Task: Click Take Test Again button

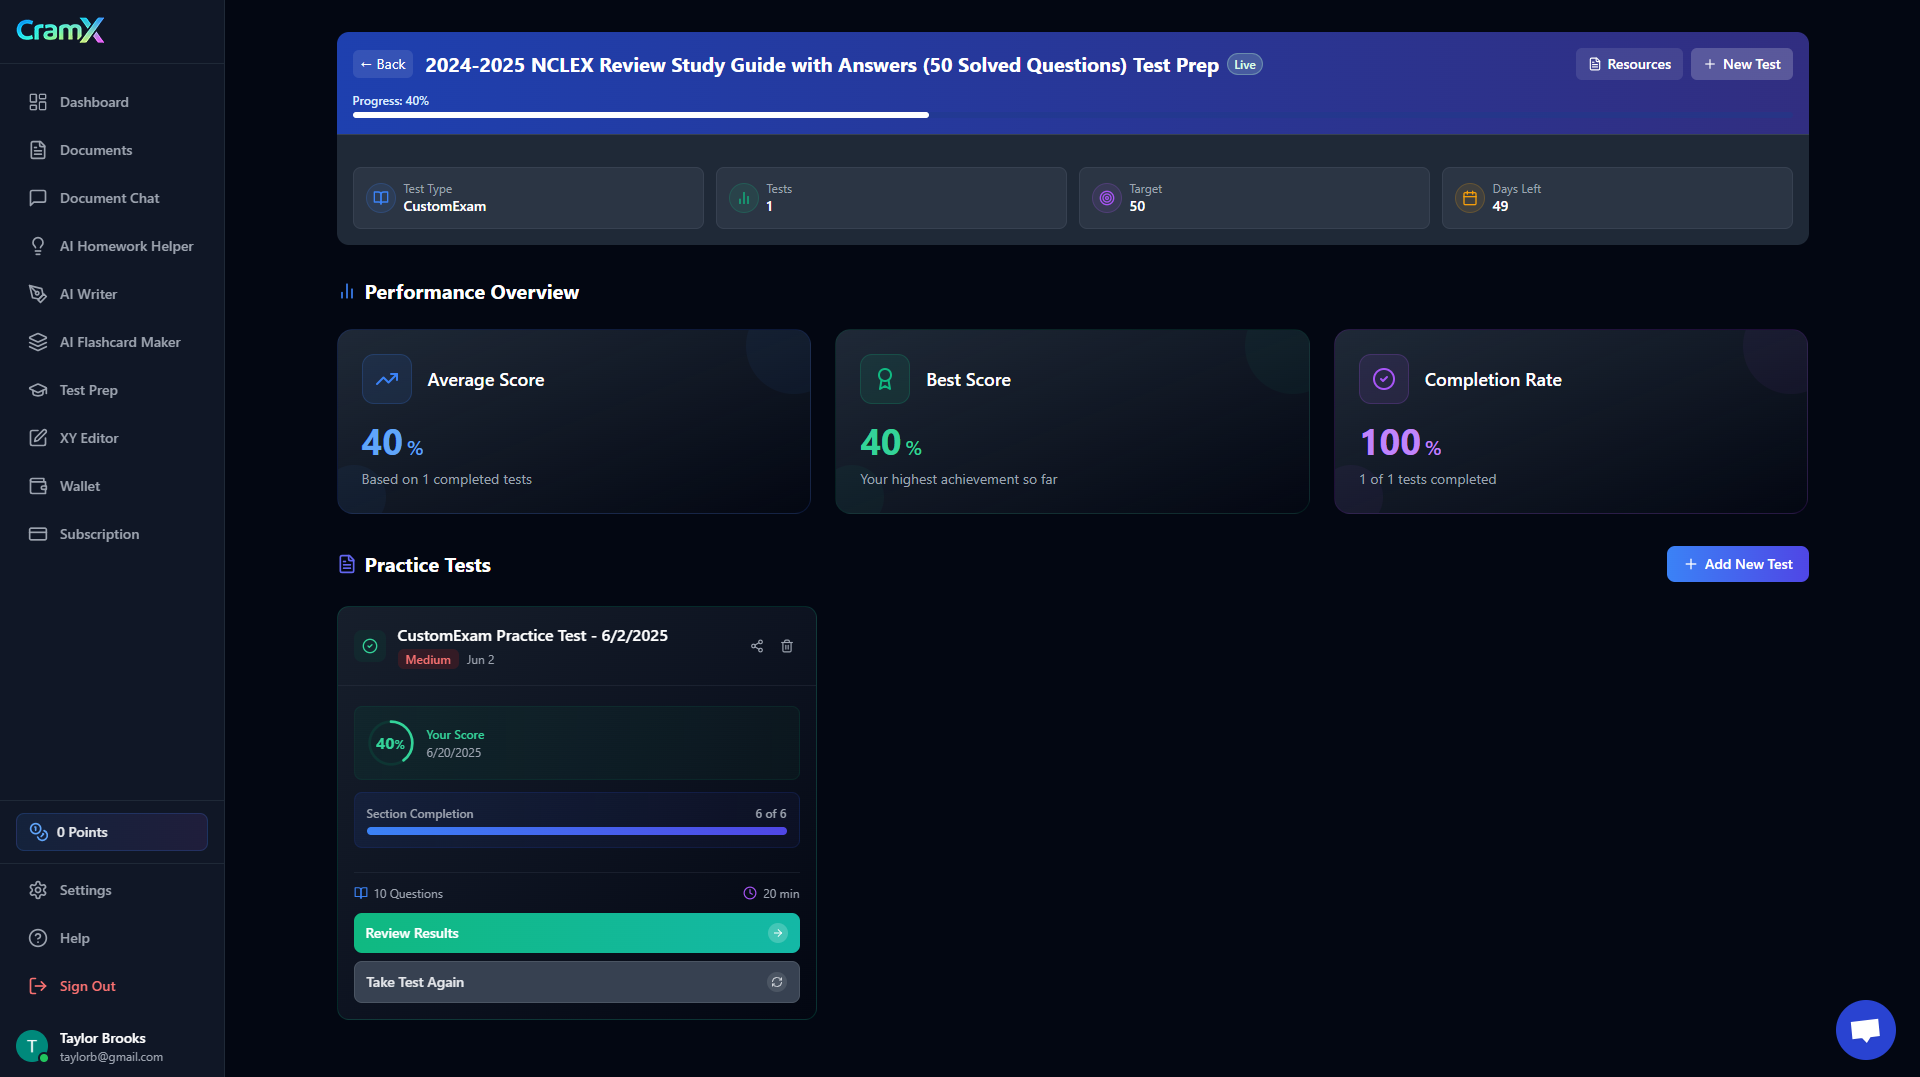Action: click(x=577, y=982)
